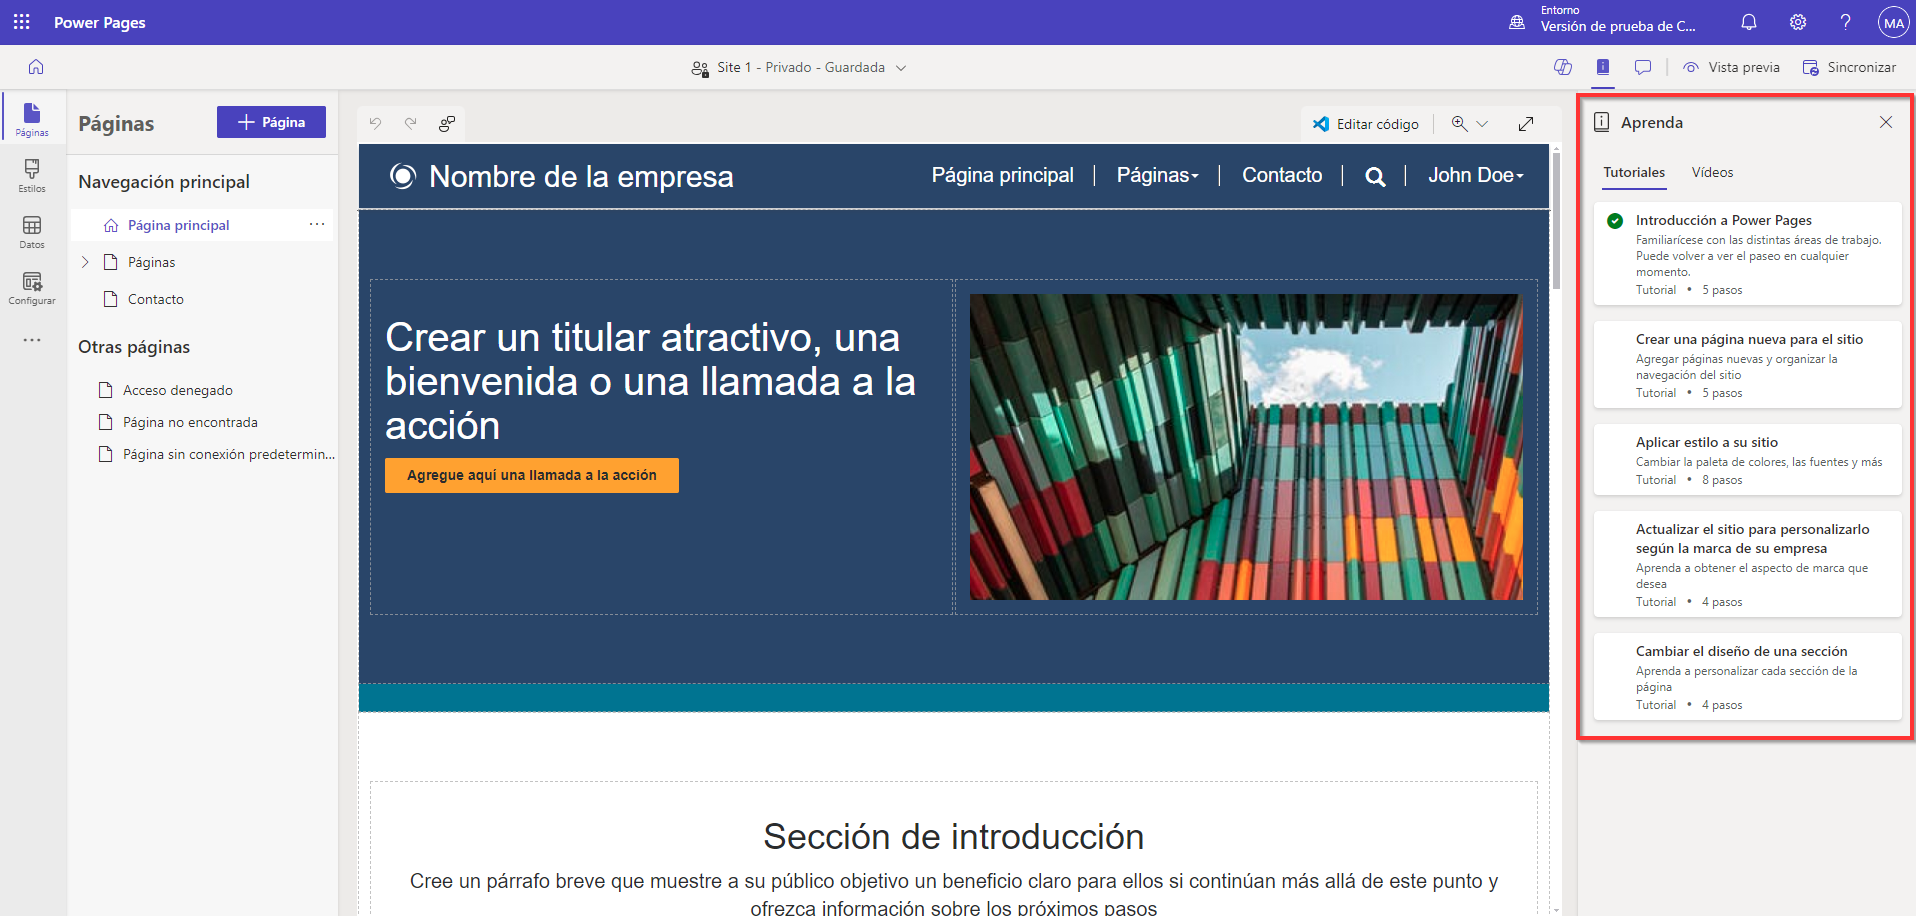The width and height of the screenshot is (1916, 916).
Task: Click the redo arrow in canvas toolbar
Action: [x=411, y=123]
